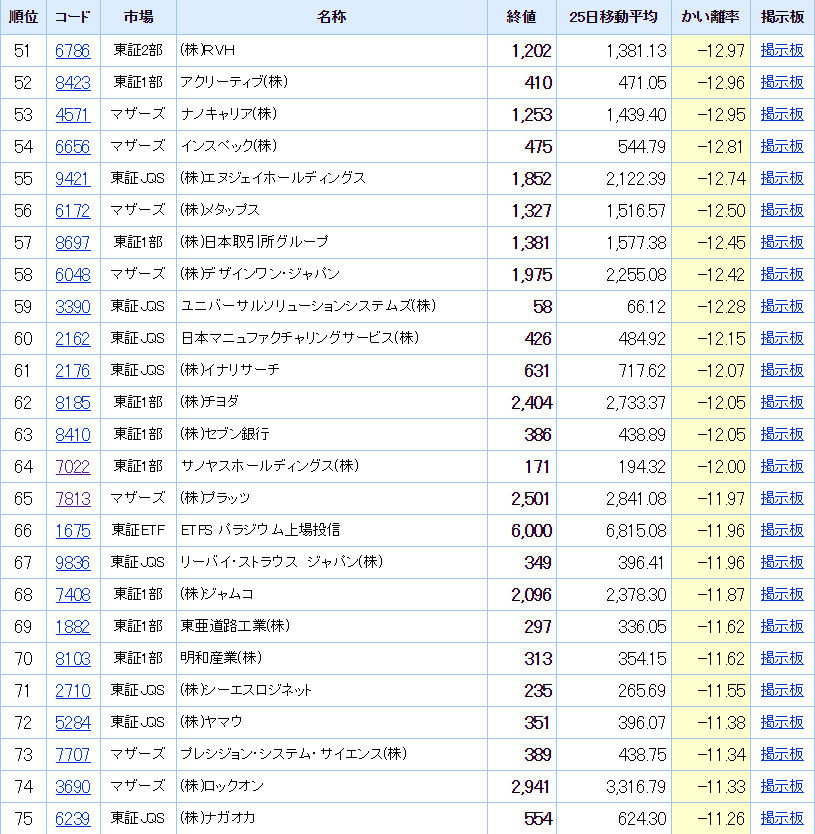This screenshot has width=815, height=834.
Task: Open stock code link 7707
Action: [x=73, y=755]
